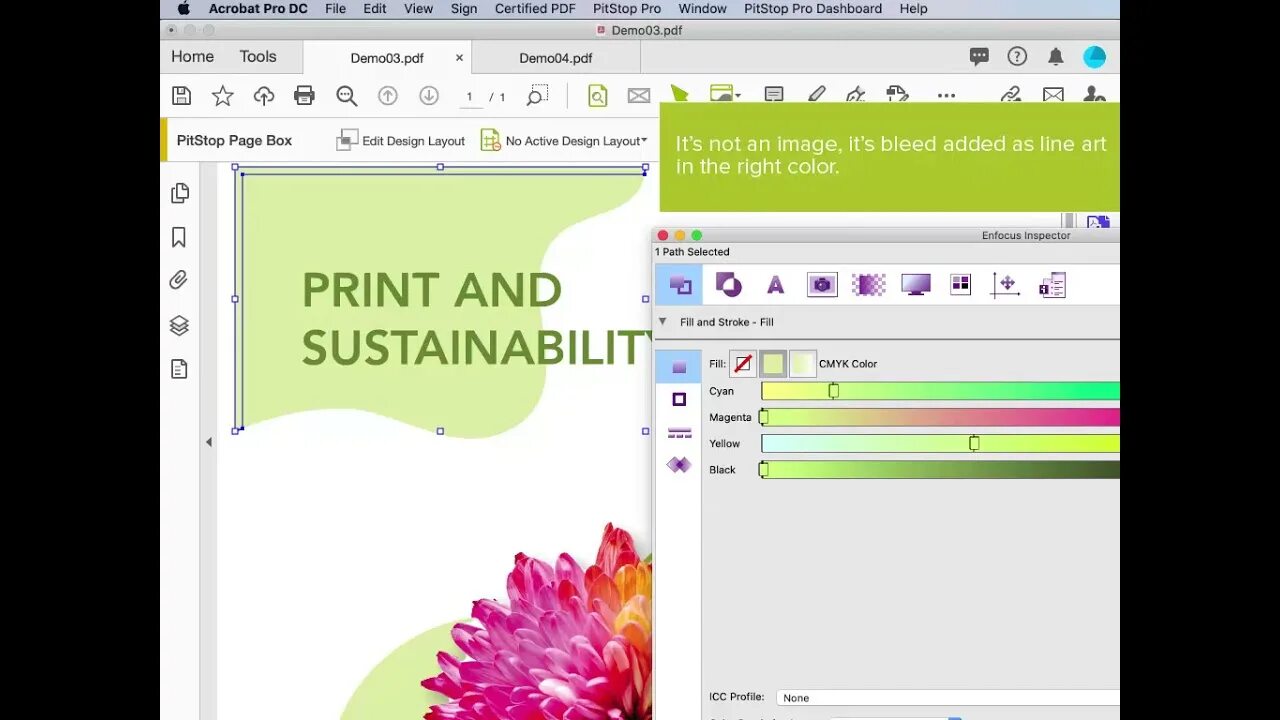Viewport: 1280px width, 720px height.
Task: Open ICC Profile None dropdown
Action: click(948, 697)
